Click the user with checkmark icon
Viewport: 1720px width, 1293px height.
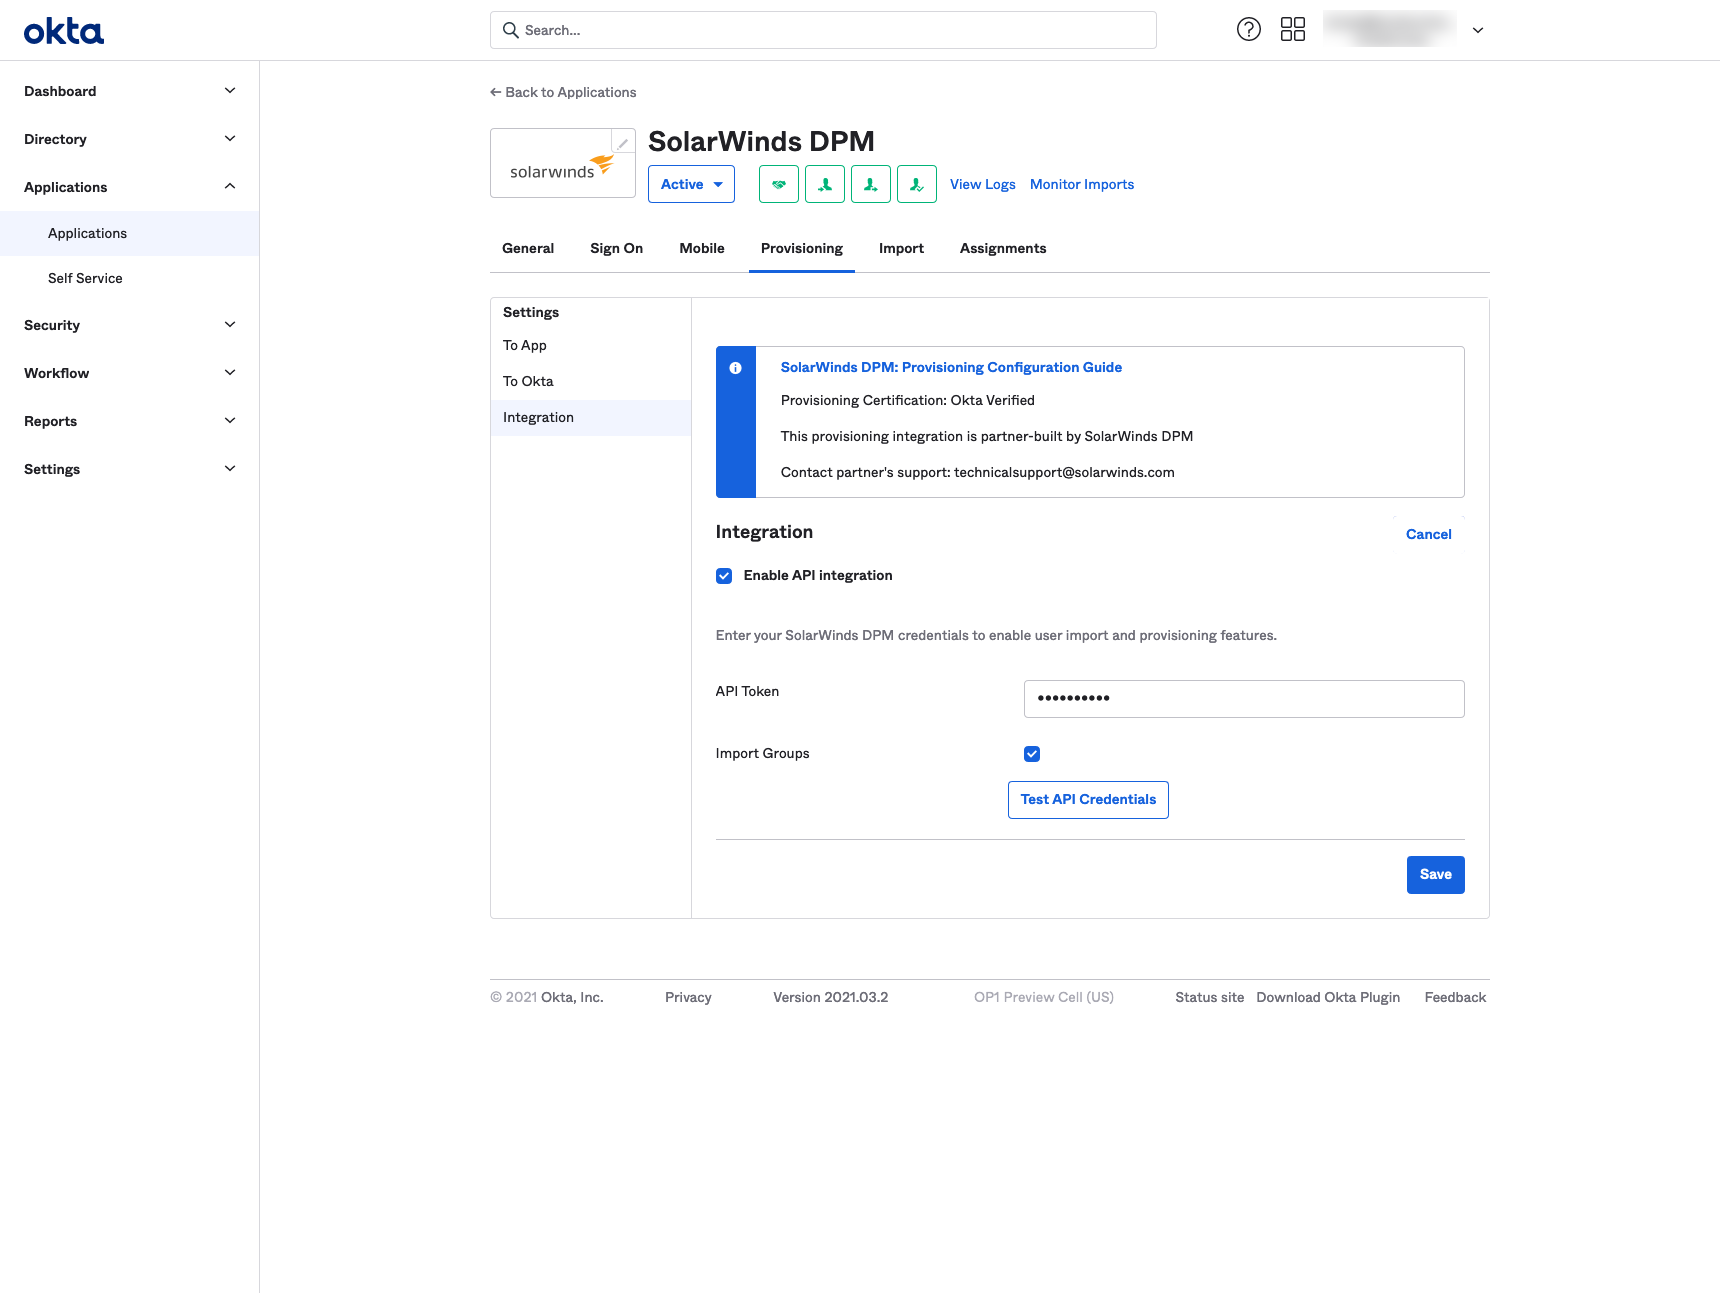tap(917, 184)
